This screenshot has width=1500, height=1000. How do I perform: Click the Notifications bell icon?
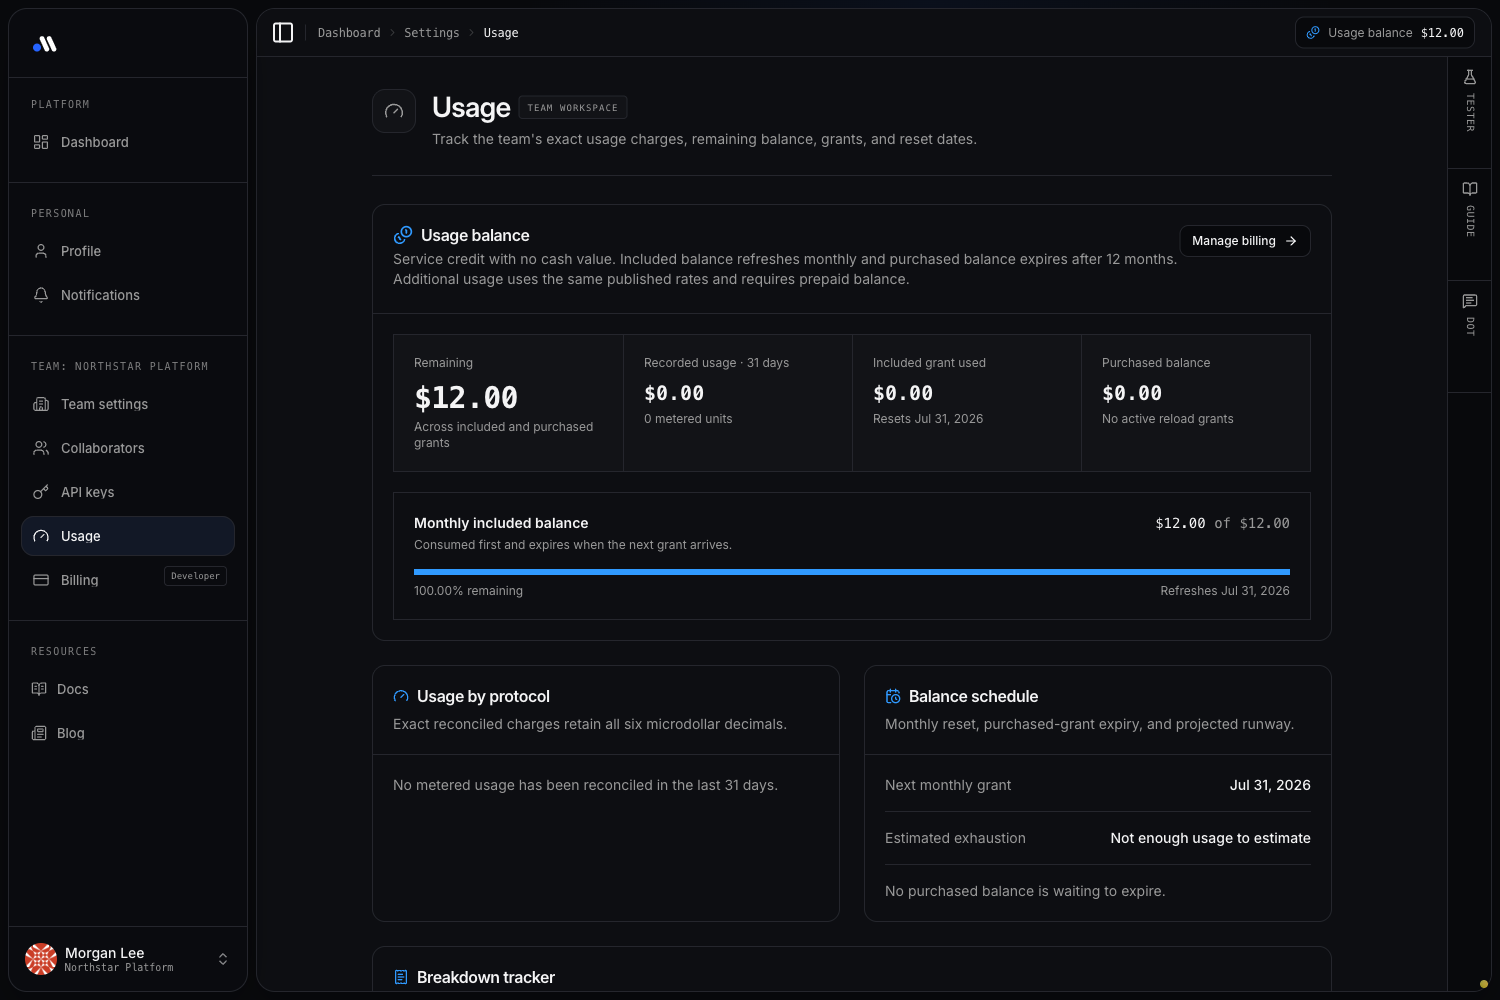click(41, 295)
